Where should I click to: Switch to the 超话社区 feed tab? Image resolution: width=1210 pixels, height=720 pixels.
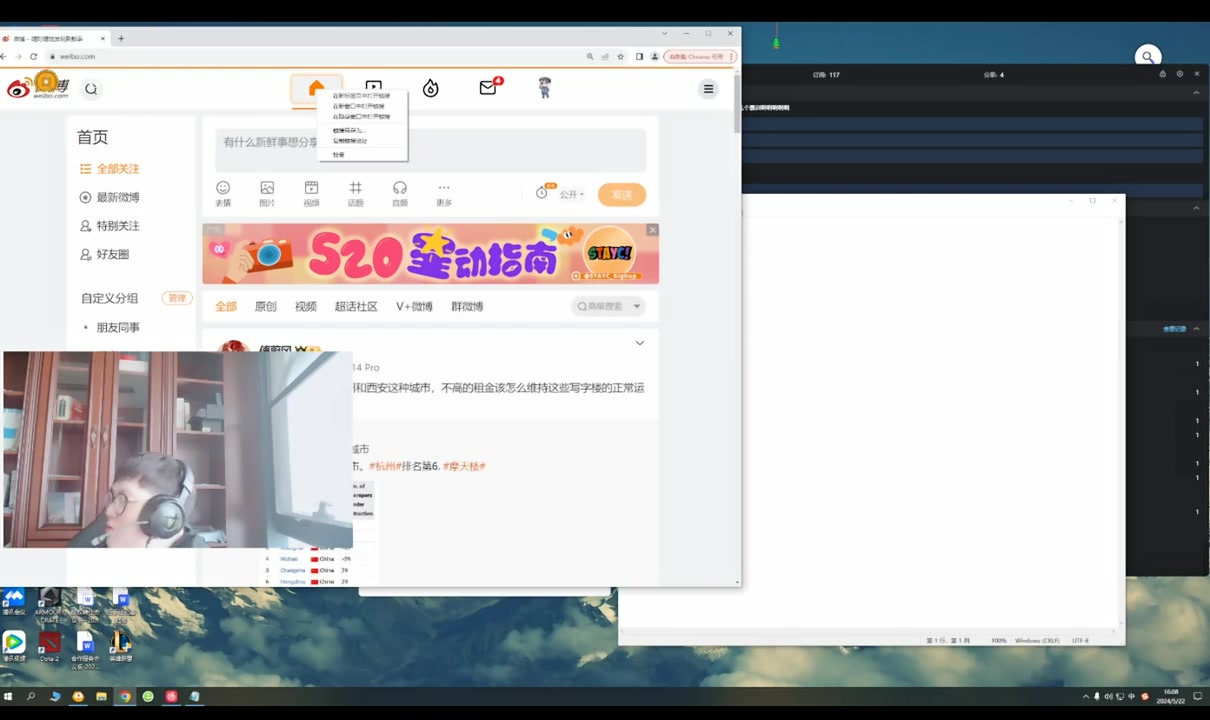pos(356,306)
